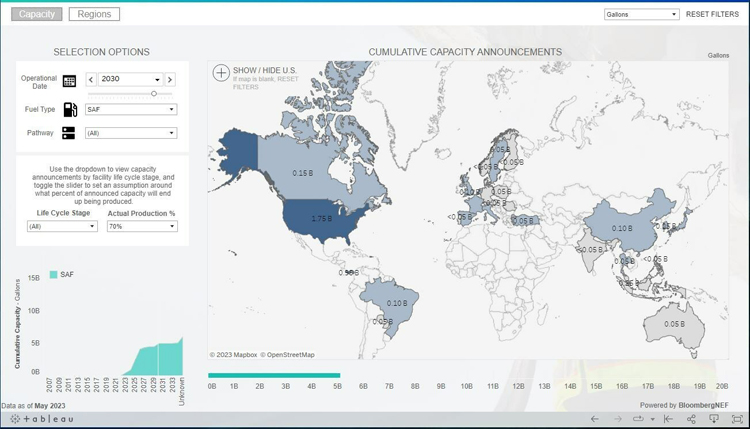Click the RESET FILTERS button

(712, 15)
